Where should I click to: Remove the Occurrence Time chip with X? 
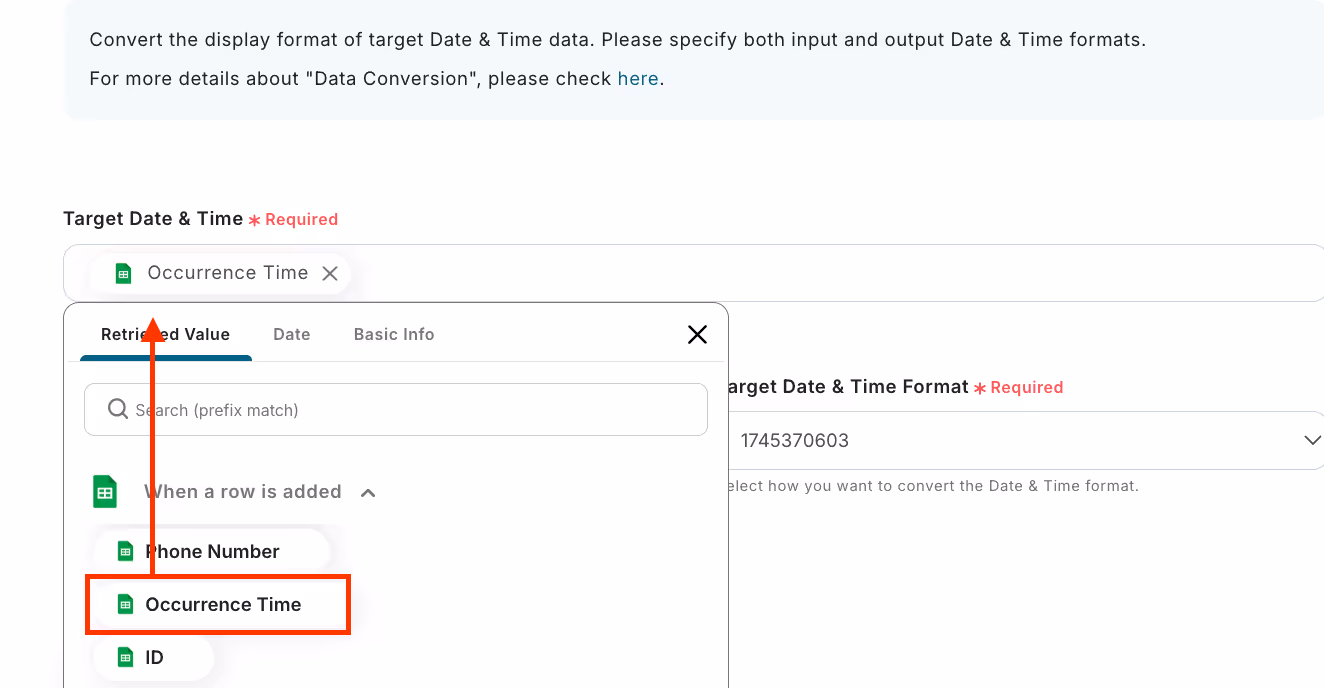pos(330,273)
